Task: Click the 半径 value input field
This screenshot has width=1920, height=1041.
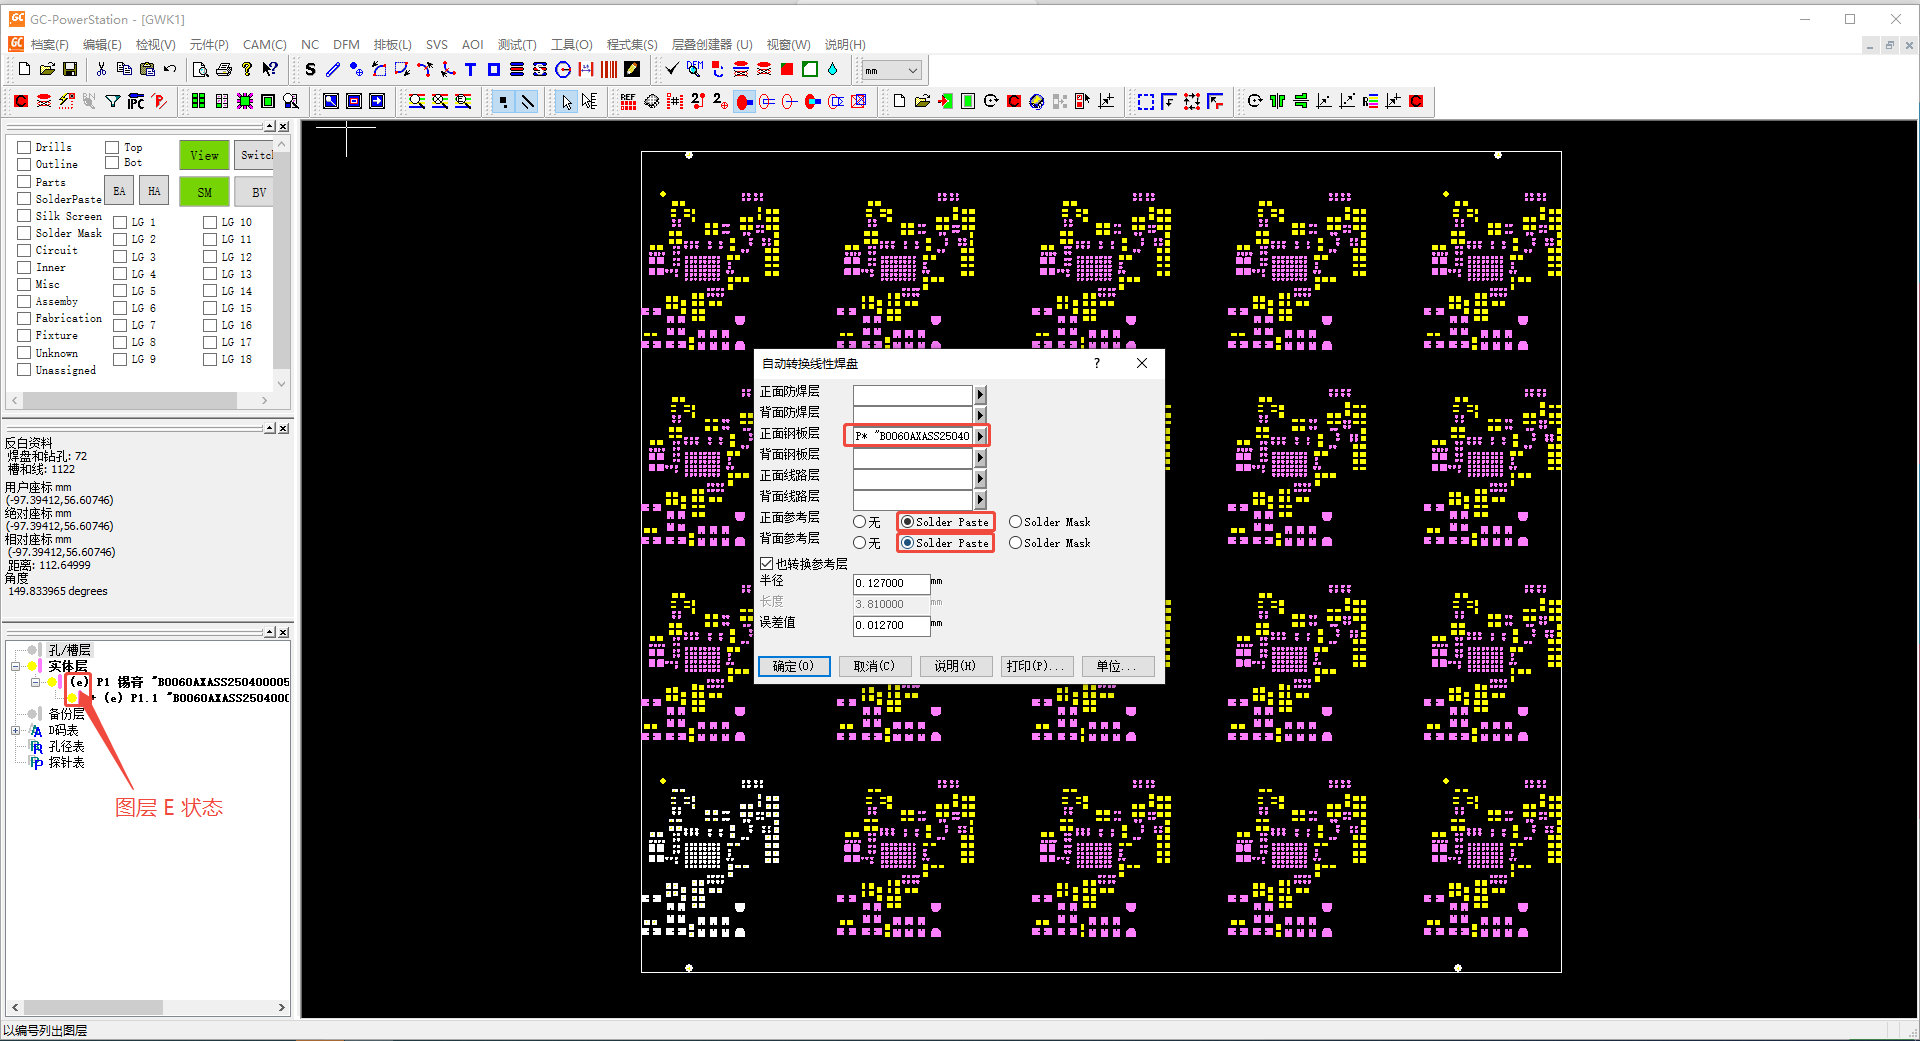Action: 891,583
